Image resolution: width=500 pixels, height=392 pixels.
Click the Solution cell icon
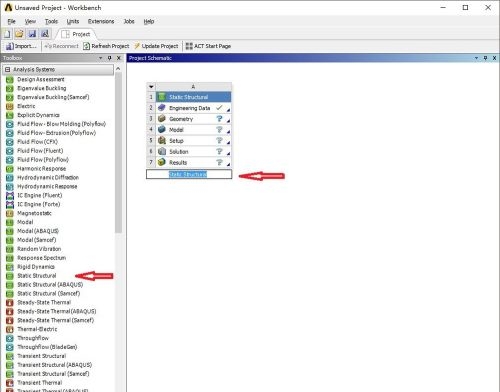coord(162,151)
